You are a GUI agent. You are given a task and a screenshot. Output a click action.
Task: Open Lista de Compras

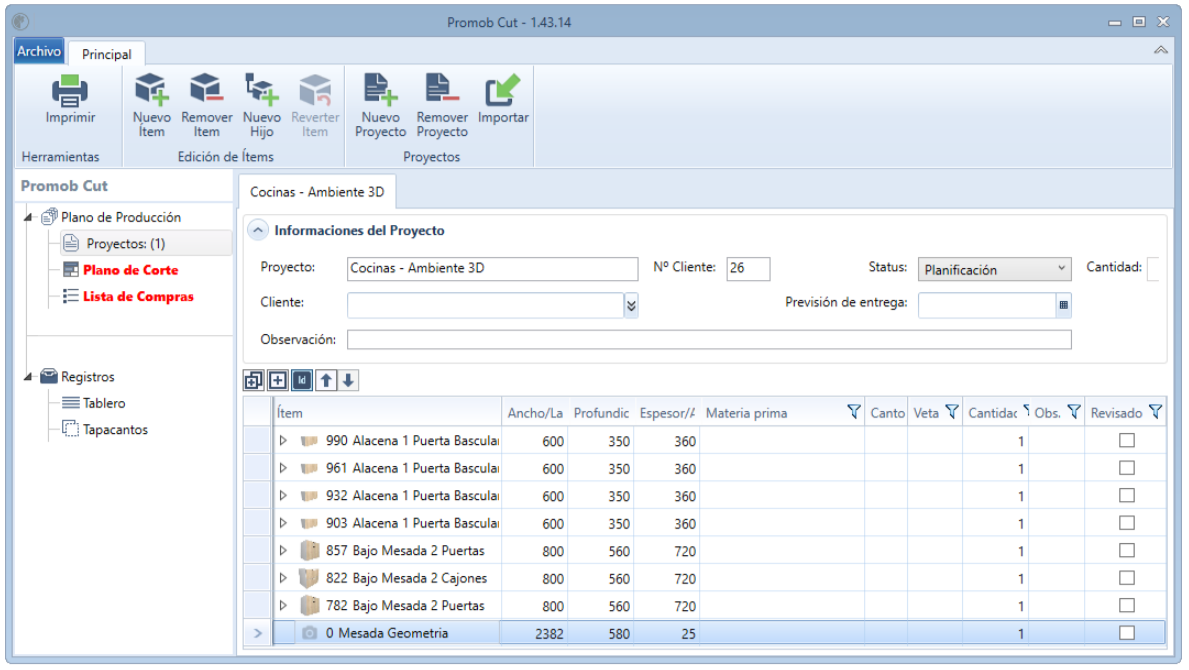138,296
